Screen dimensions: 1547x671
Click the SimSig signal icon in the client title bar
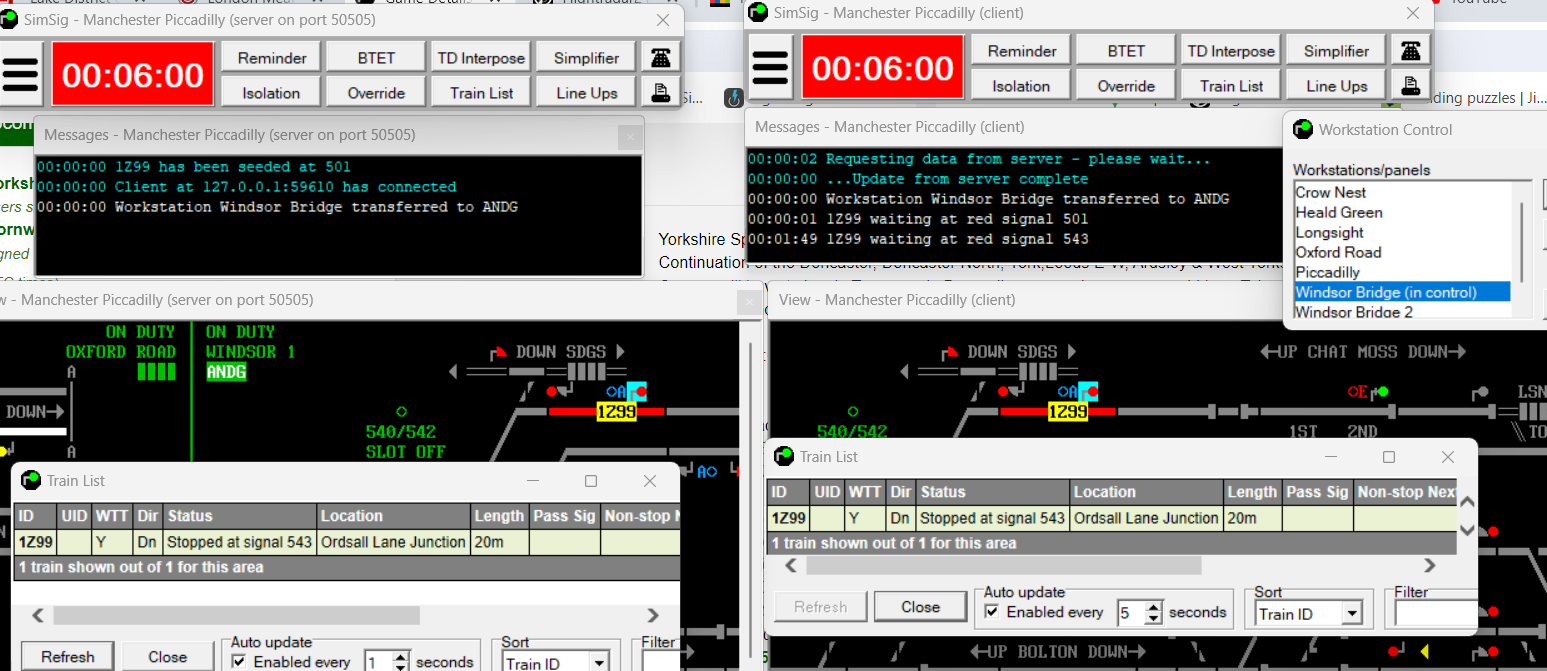759,12
